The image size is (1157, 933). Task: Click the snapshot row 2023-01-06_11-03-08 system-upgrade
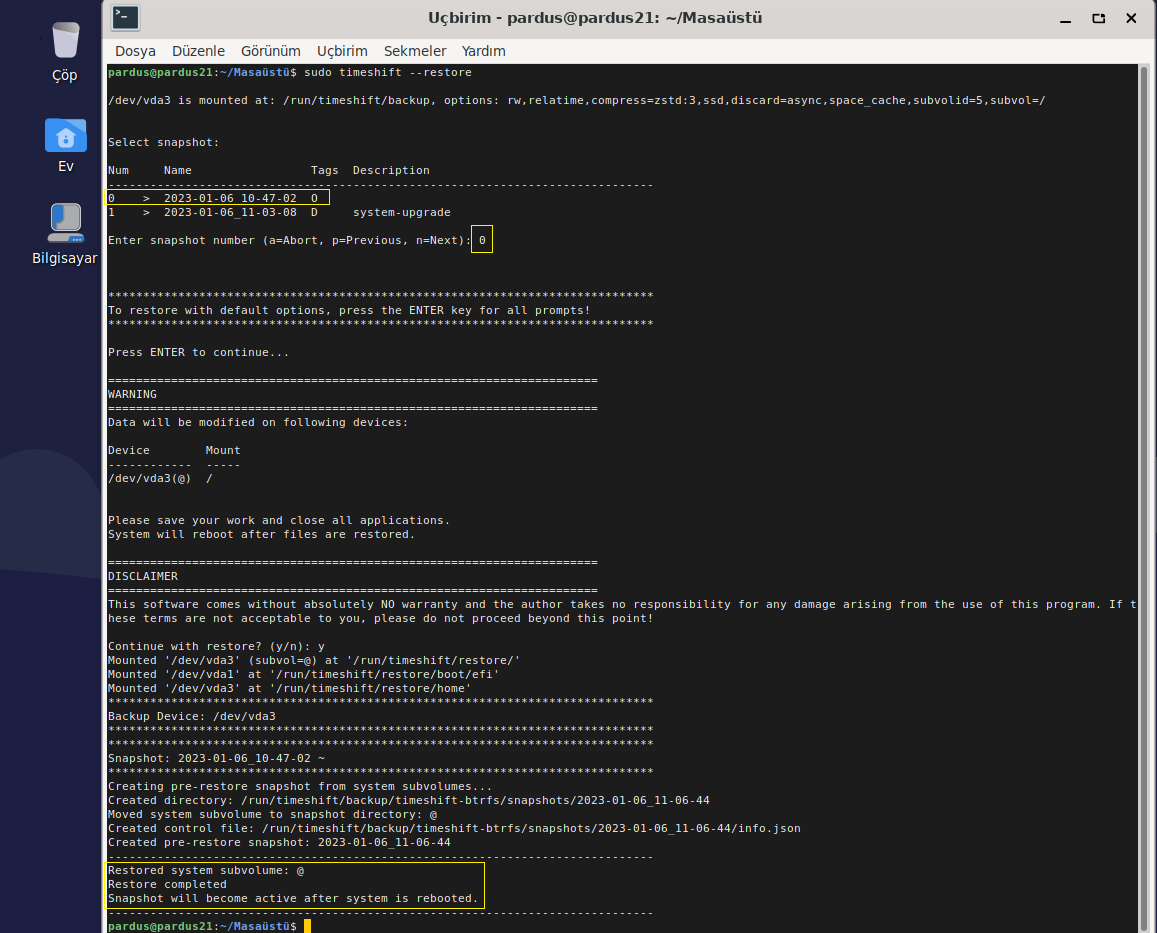click(x=279, y=212)
